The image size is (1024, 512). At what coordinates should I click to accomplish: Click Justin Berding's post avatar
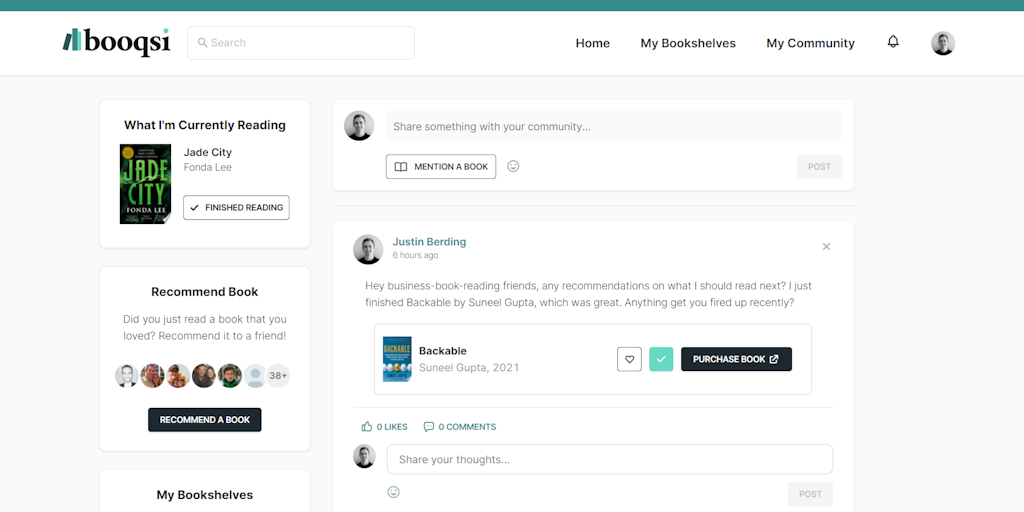pyautogui.click(x=368, y=249)
